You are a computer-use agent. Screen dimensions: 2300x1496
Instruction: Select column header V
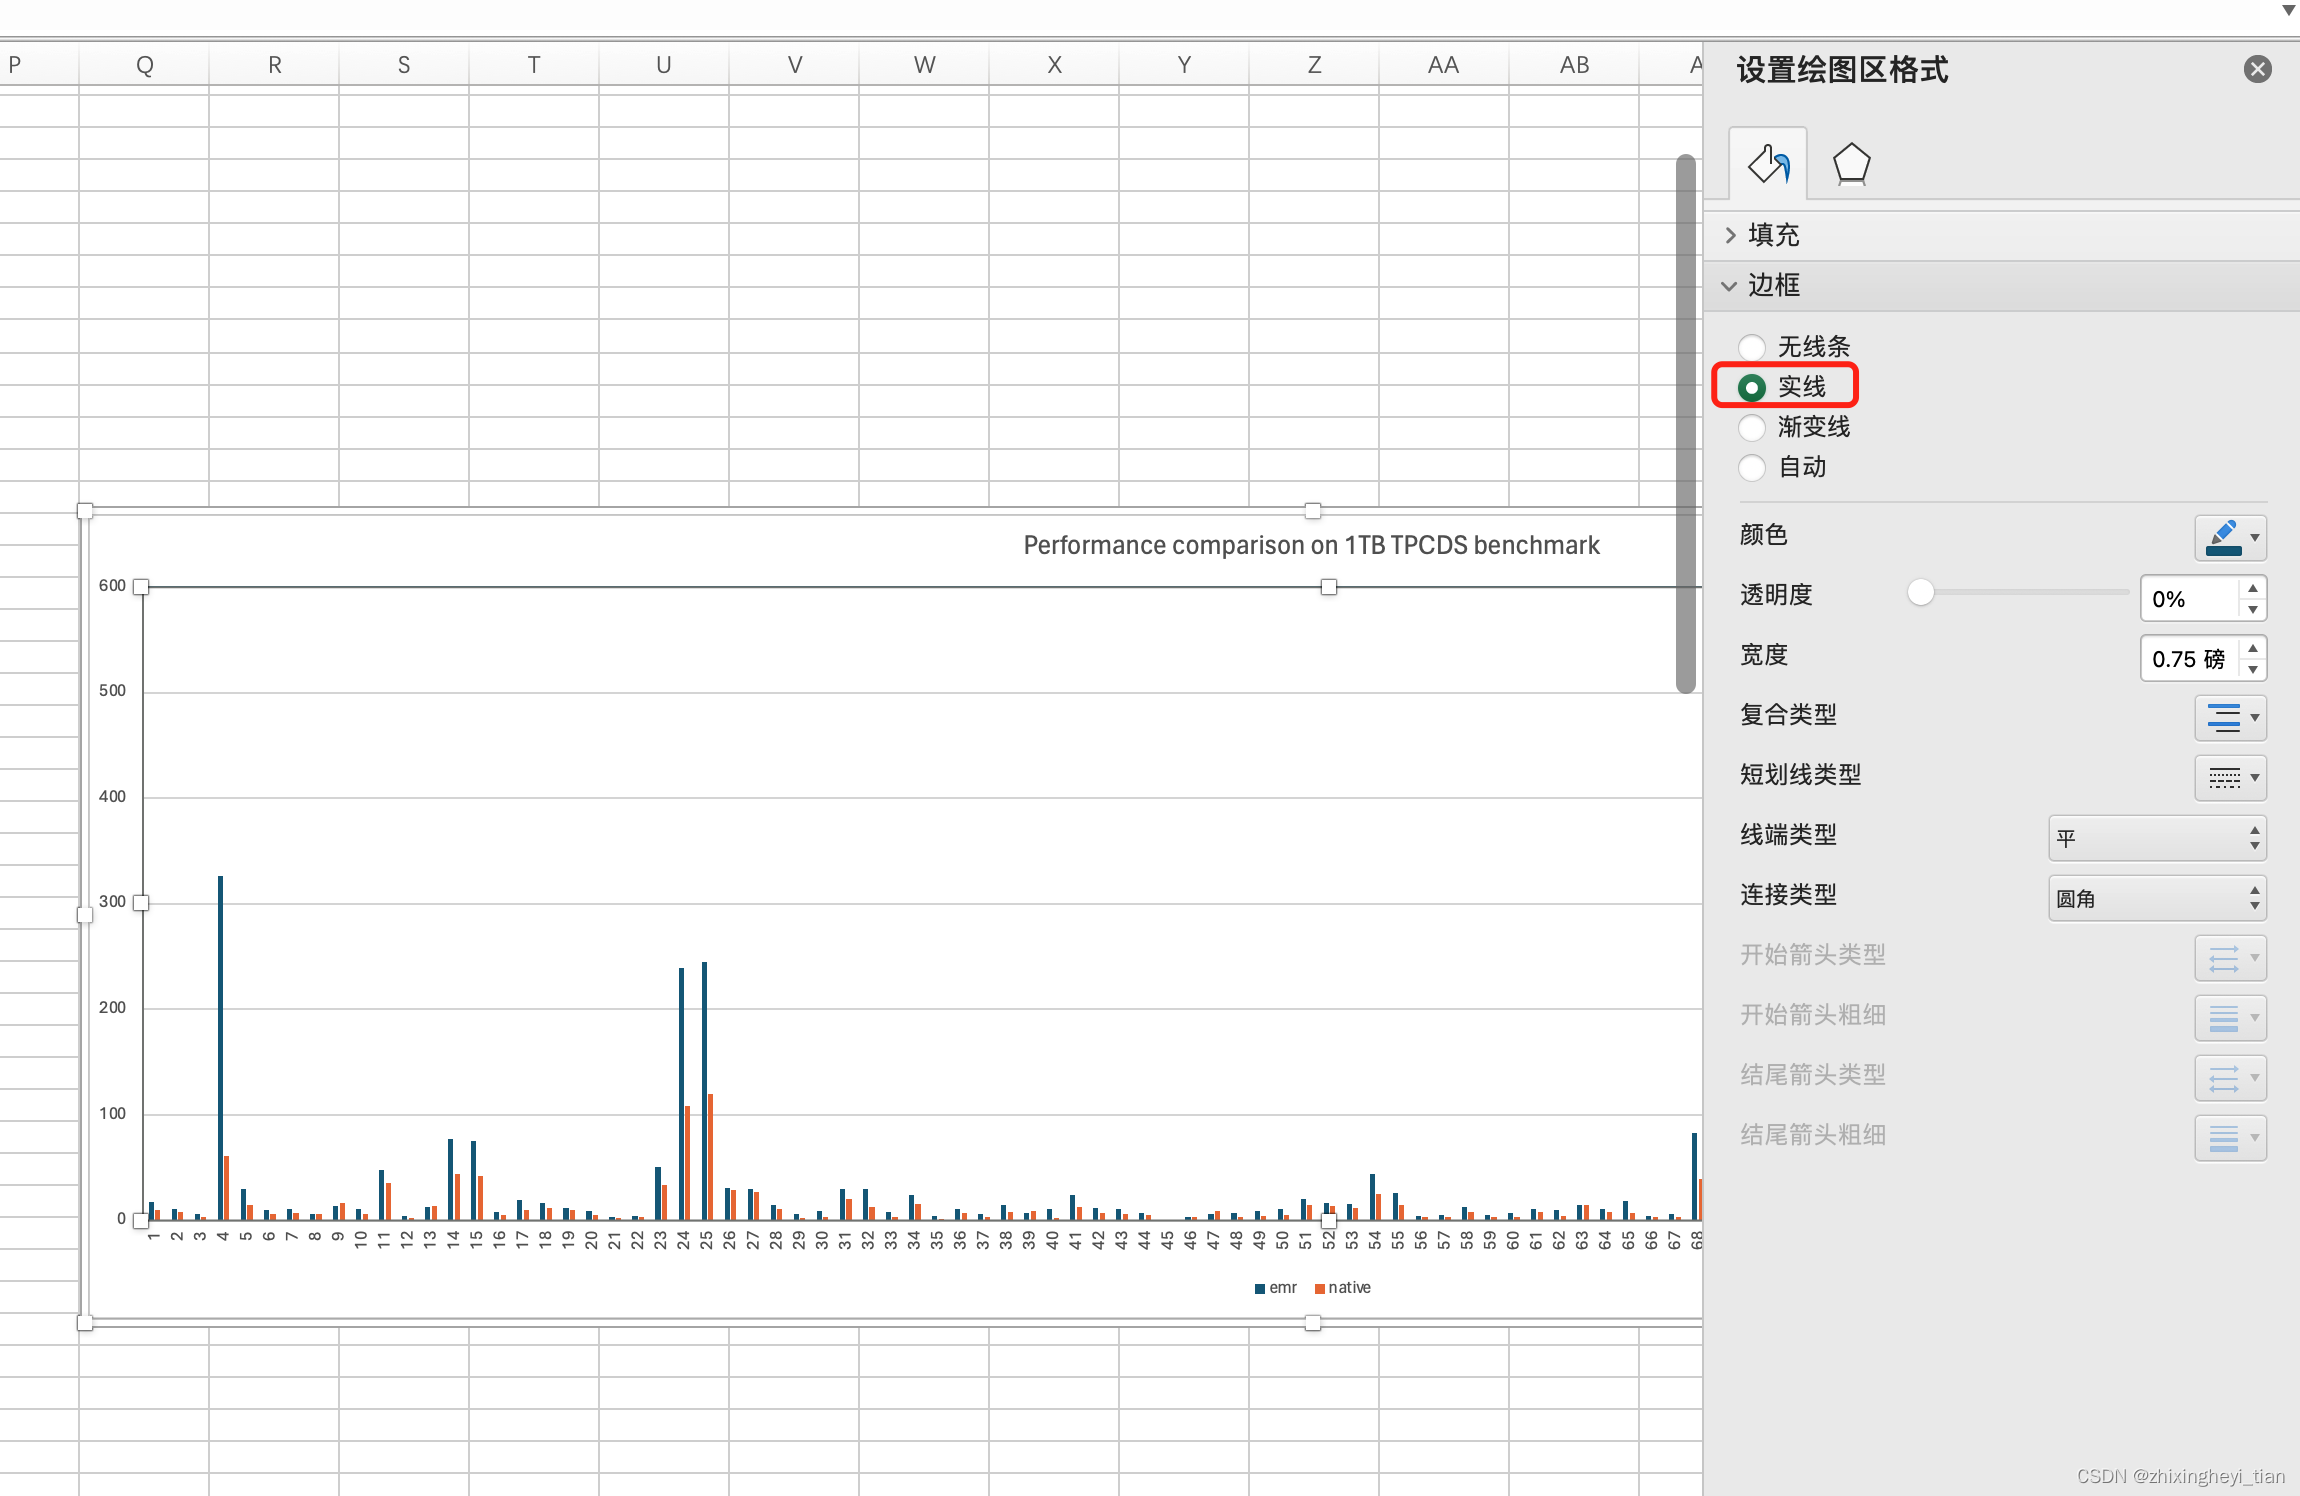[x=794, y=65]
